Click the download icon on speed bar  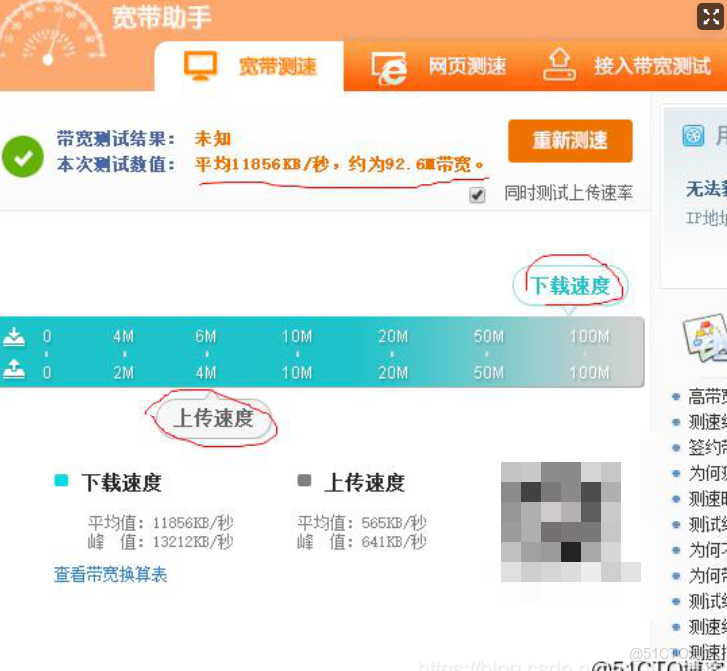14,337
